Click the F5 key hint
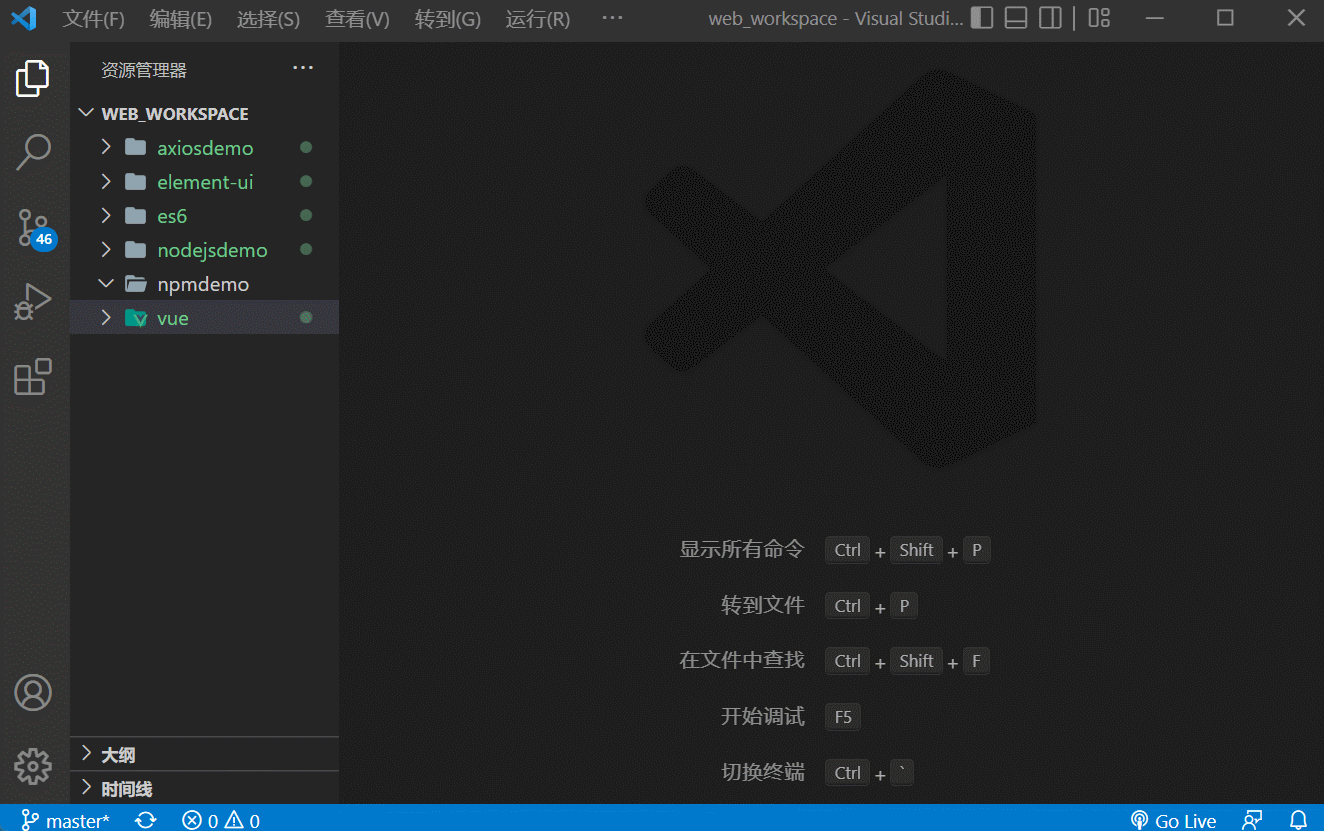The image size is (1324, 831). pyautogui.click(x=843, y=717)
